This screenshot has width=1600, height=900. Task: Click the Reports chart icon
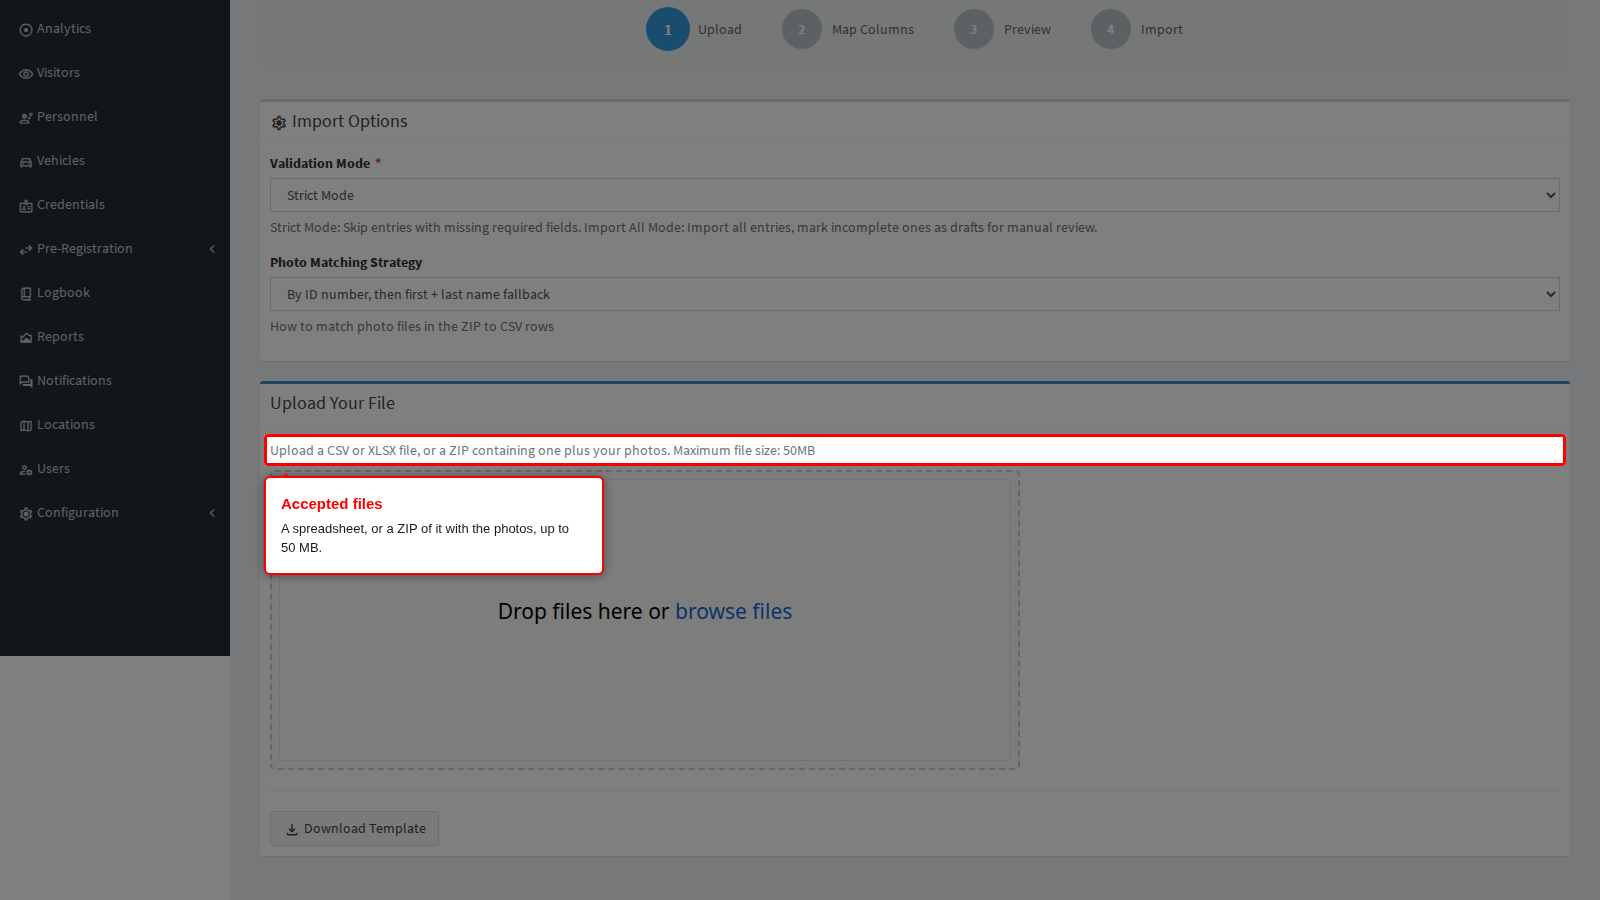tap(26, 338)
